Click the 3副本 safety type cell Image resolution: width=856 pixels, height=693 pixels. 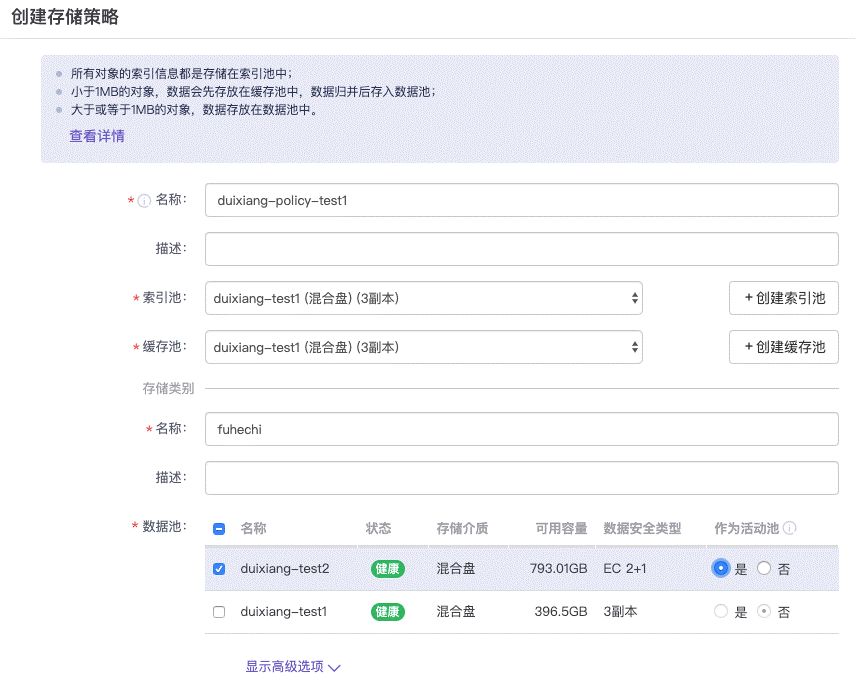620,611
